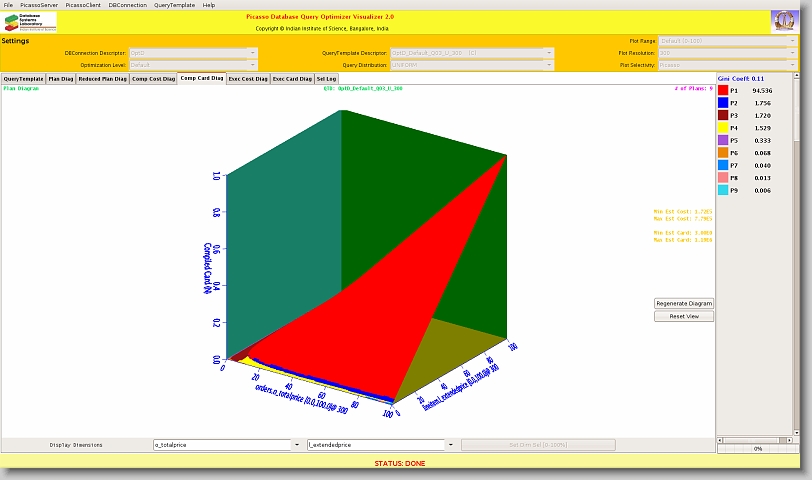Switch to the Reduced Plan Diag tab
Viewport: 812px width, 480px height.
pos(102,78)
